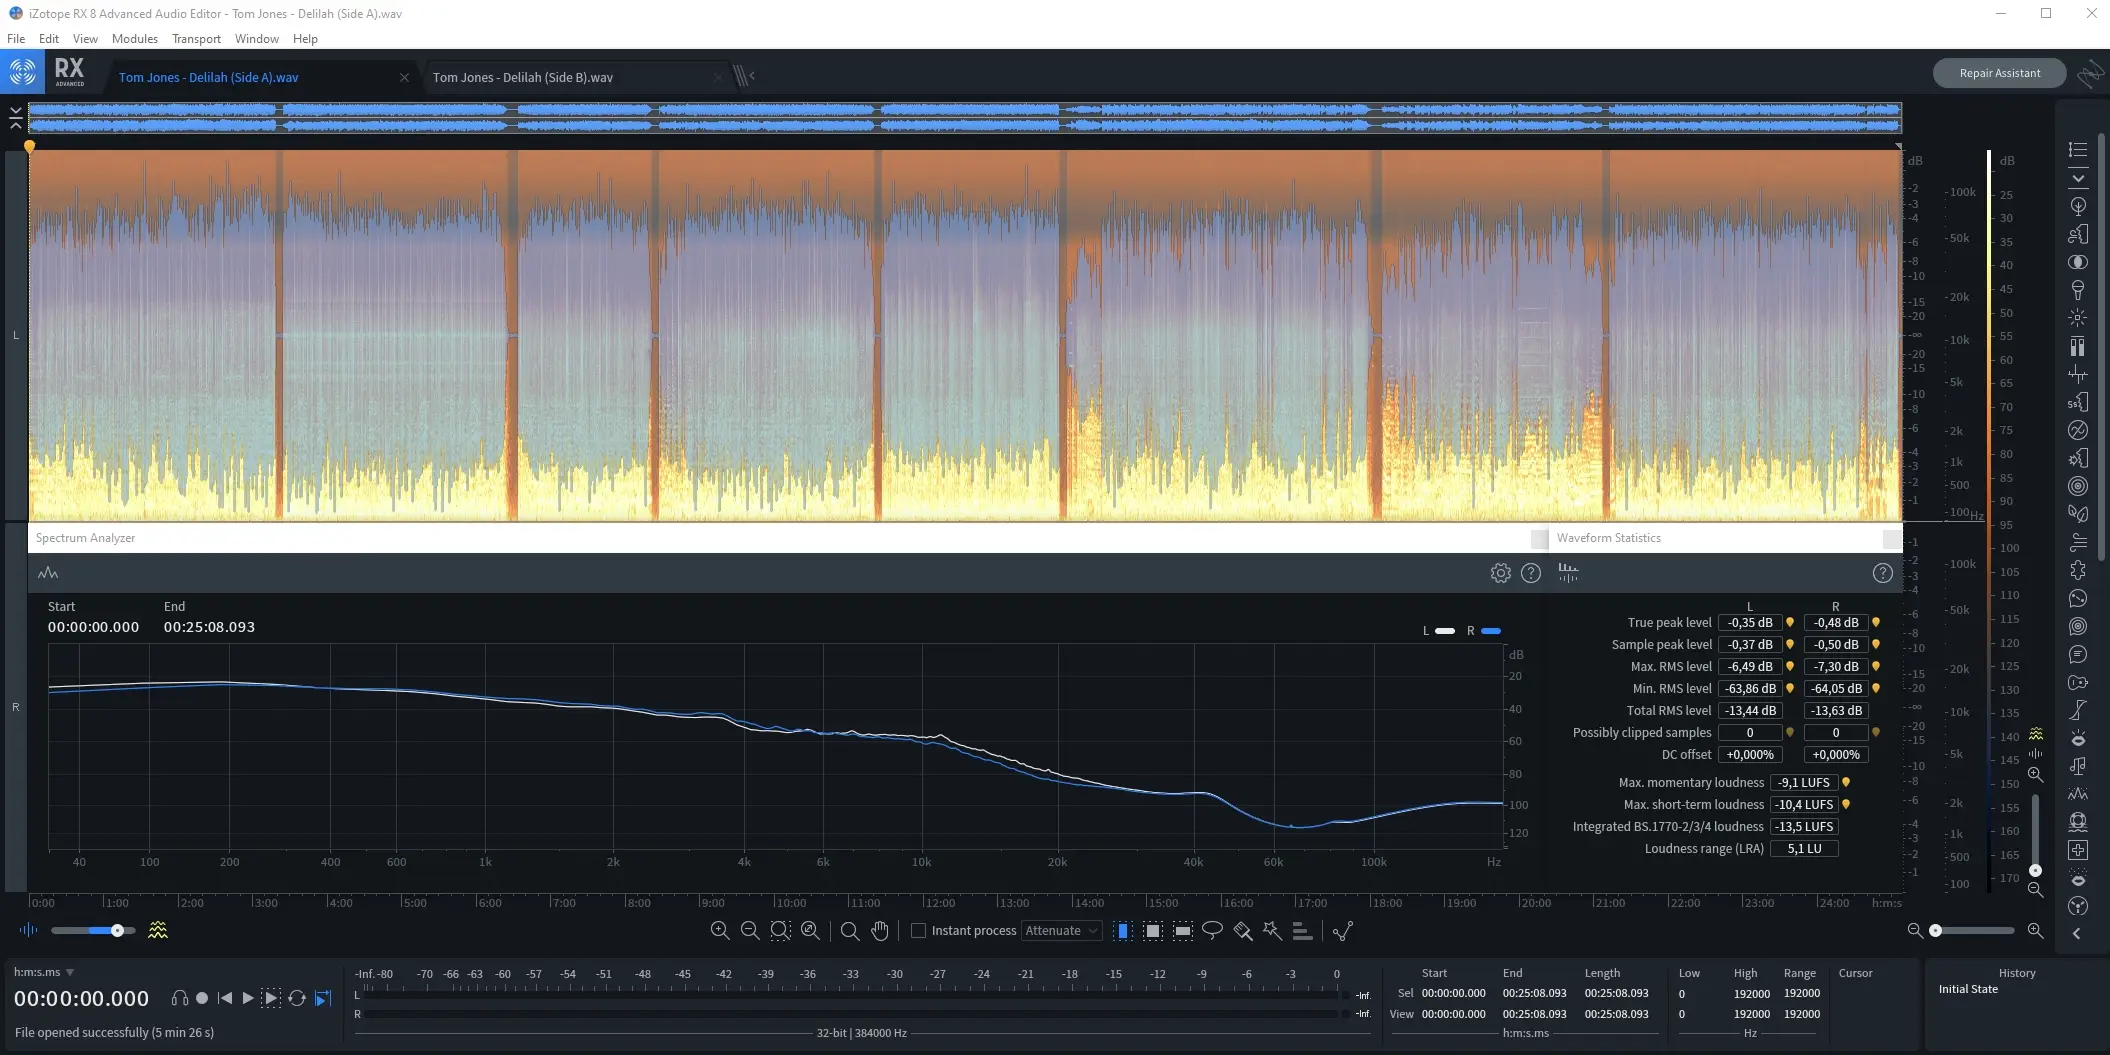This screenshot has width=2110, height=1055.
Task: Toggle the playhead-follows-playback button
Action: click(x=322, y=998)
